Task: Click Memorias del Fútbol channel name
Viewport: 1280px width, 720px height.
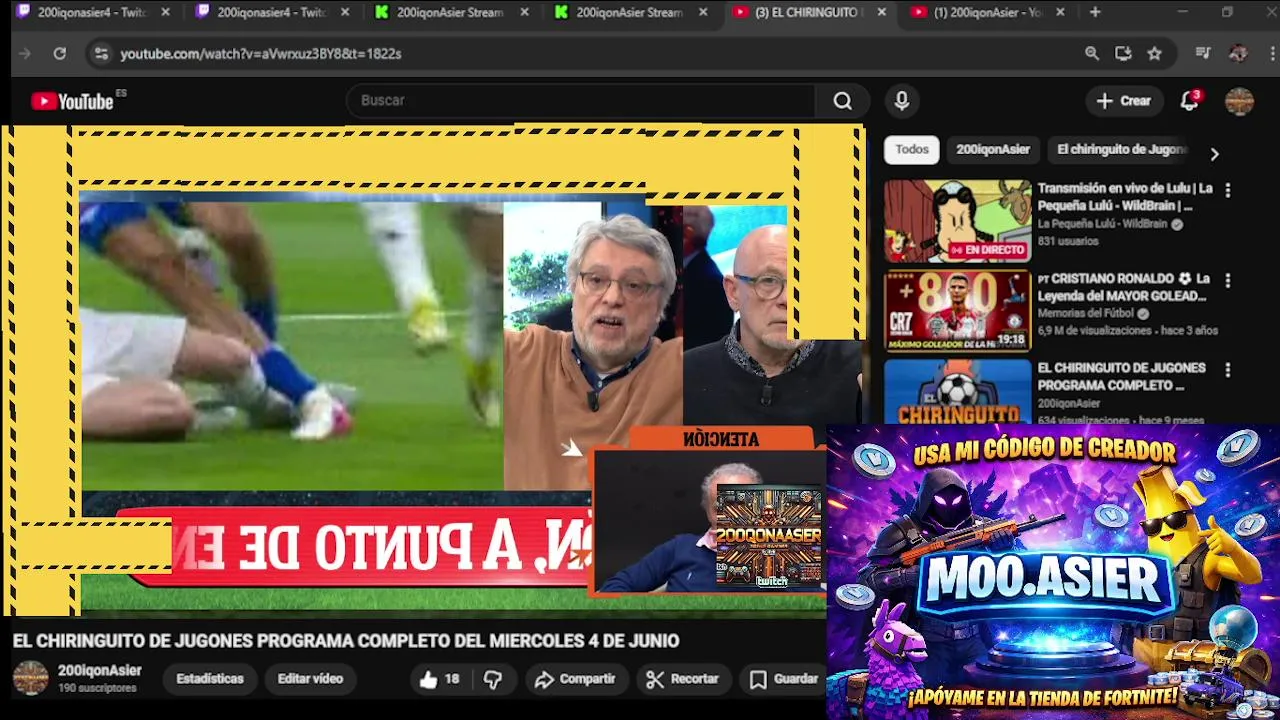Action: 1088,314
